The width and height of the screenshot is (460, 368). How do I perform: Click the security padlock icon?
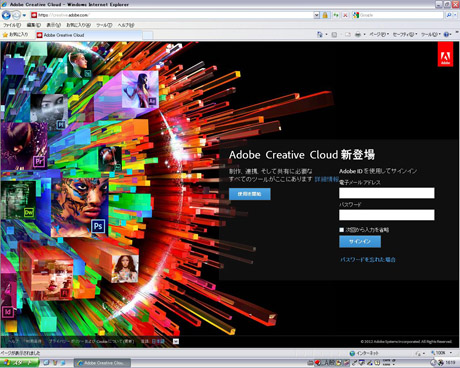click(325, 15)
